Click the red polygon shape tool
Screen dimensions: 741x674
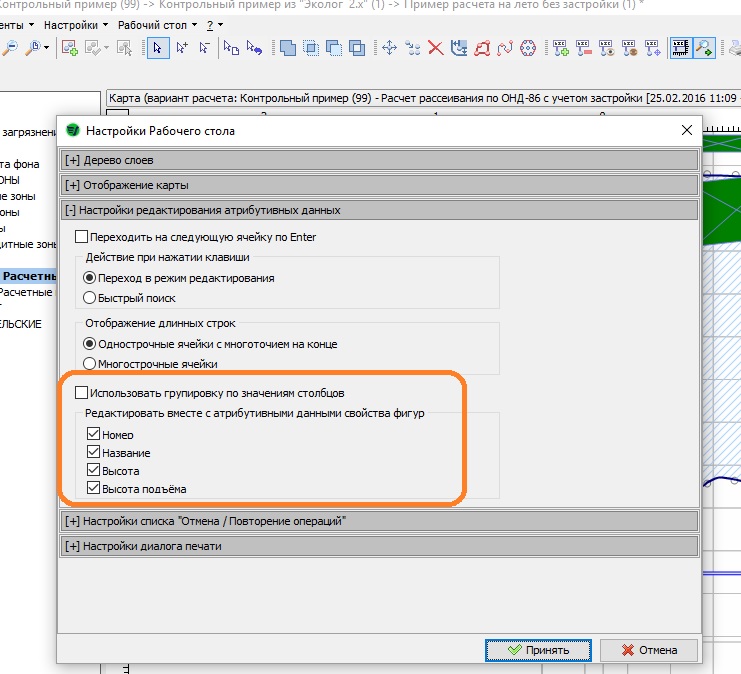483,47
